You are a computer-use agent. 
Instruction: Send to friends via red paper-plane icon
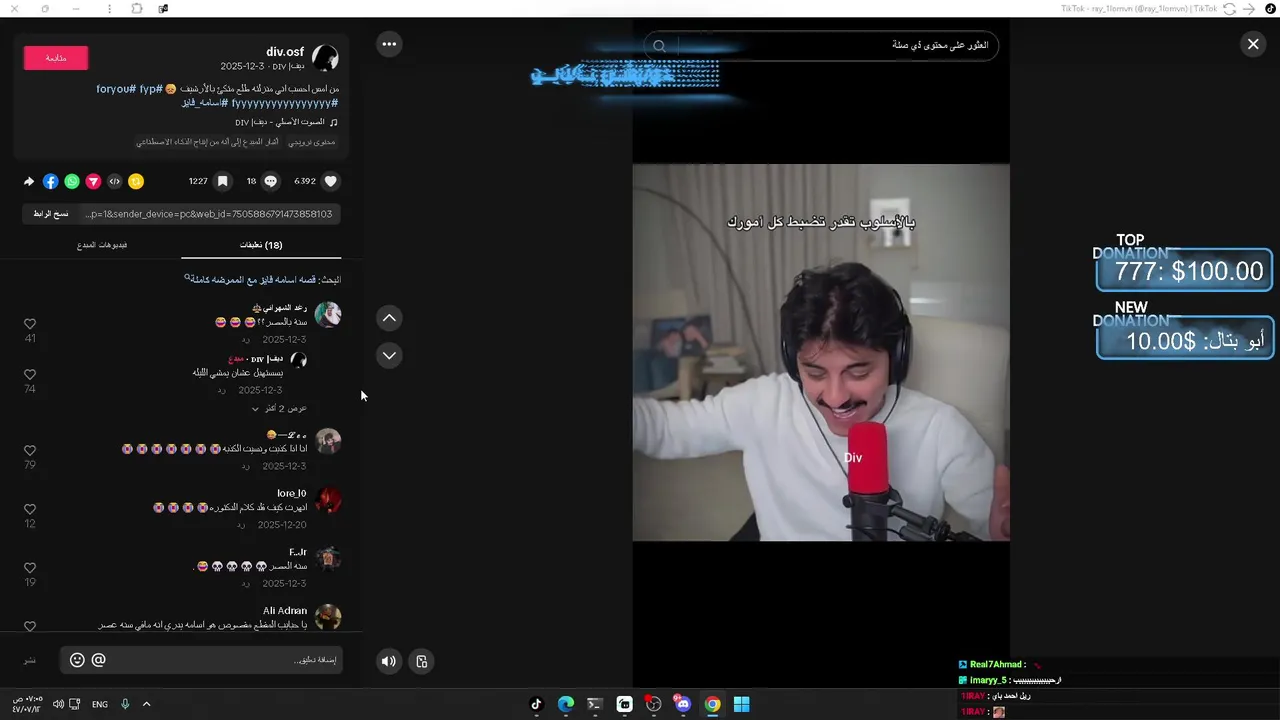tap(93, 181)
